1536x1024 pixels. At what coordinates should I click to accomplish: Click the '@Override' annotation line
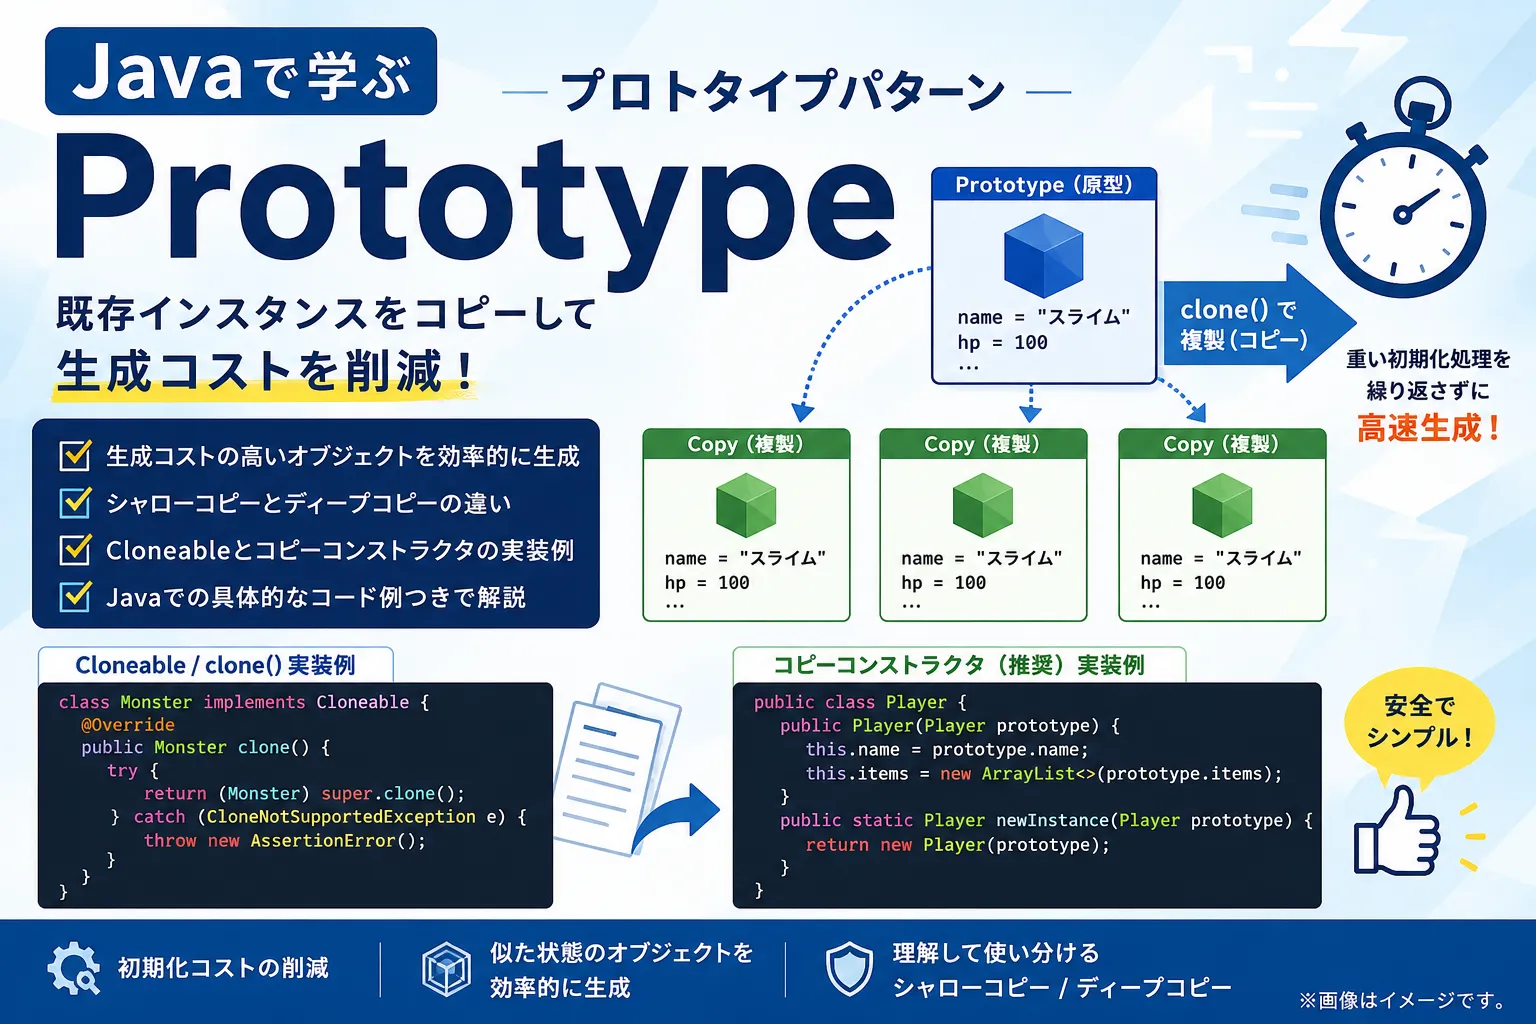[x=128, y=725]
